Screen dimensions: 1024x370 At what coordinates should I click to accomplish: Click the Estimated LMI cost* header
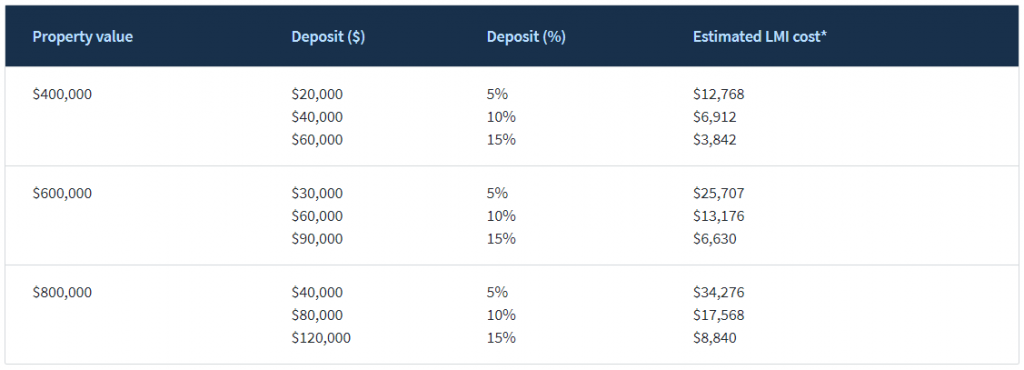click(x=760, y=37)
